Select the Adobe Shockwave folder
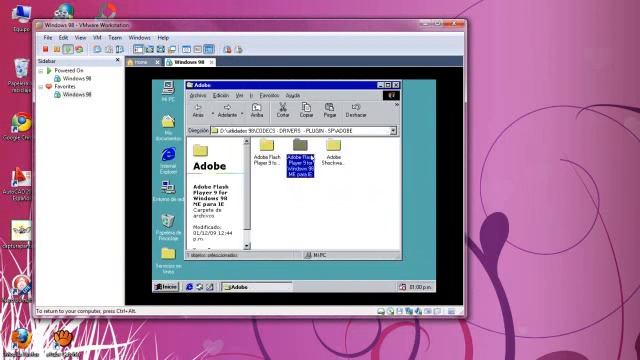Image resolution: width=640 pixels, height=360 pixels. click(333, 152)
